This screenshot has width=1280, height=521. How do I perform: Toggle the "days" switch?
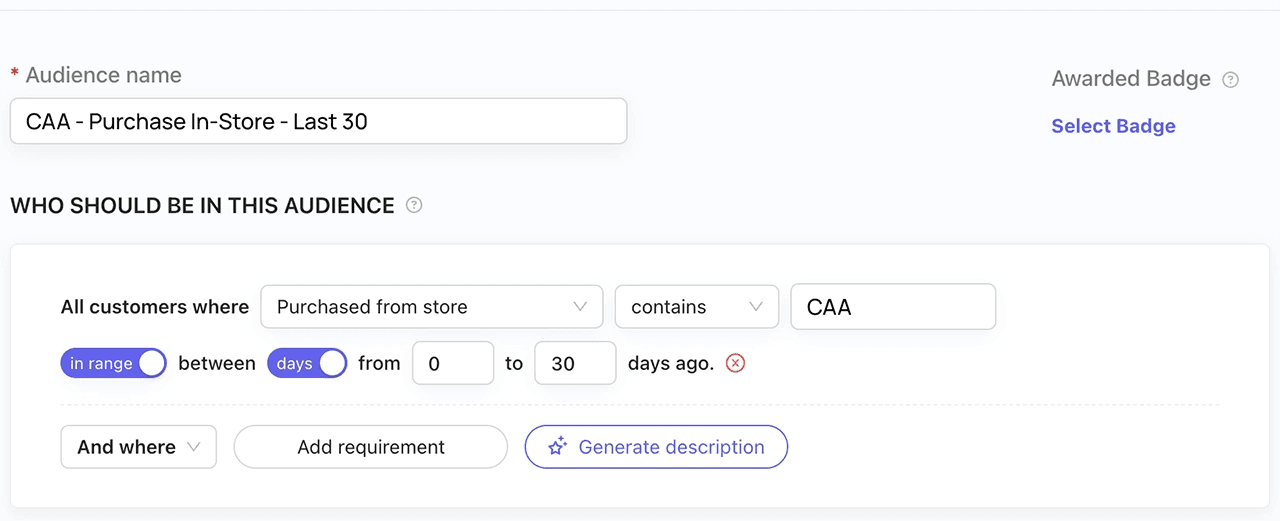pos(306,363)
